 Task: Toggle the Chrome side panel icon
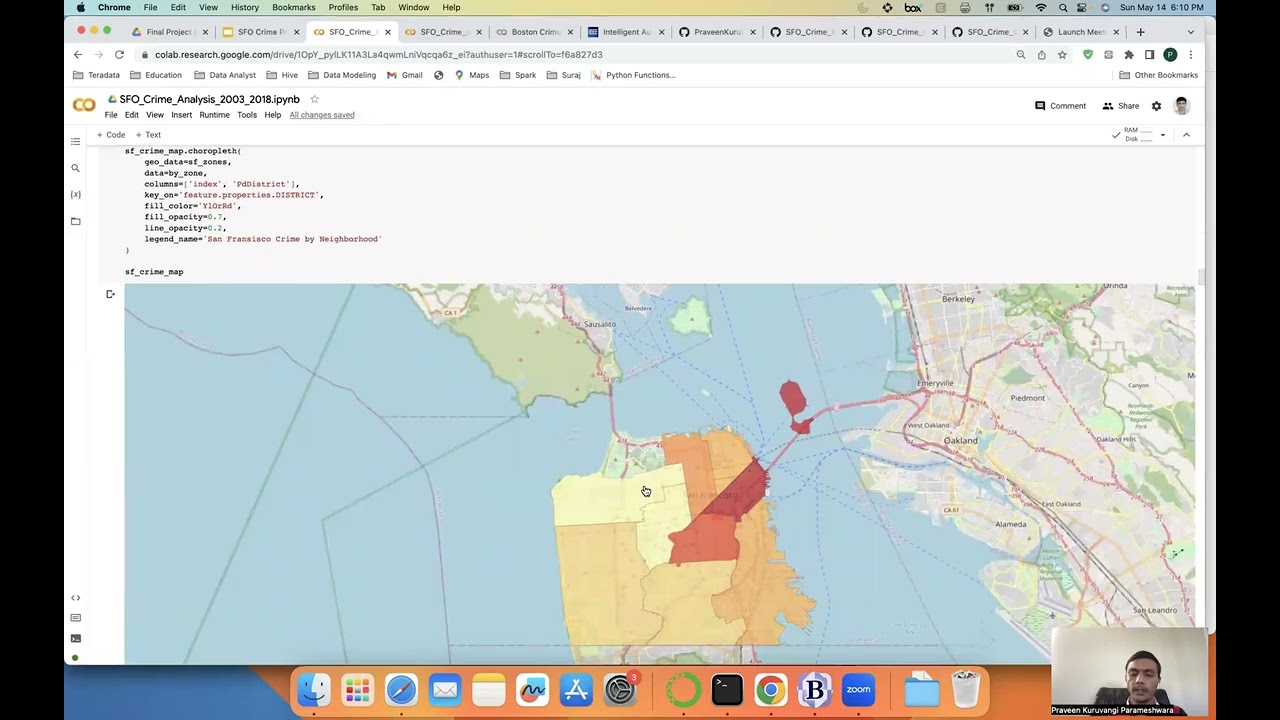[x=1149, y=55]
